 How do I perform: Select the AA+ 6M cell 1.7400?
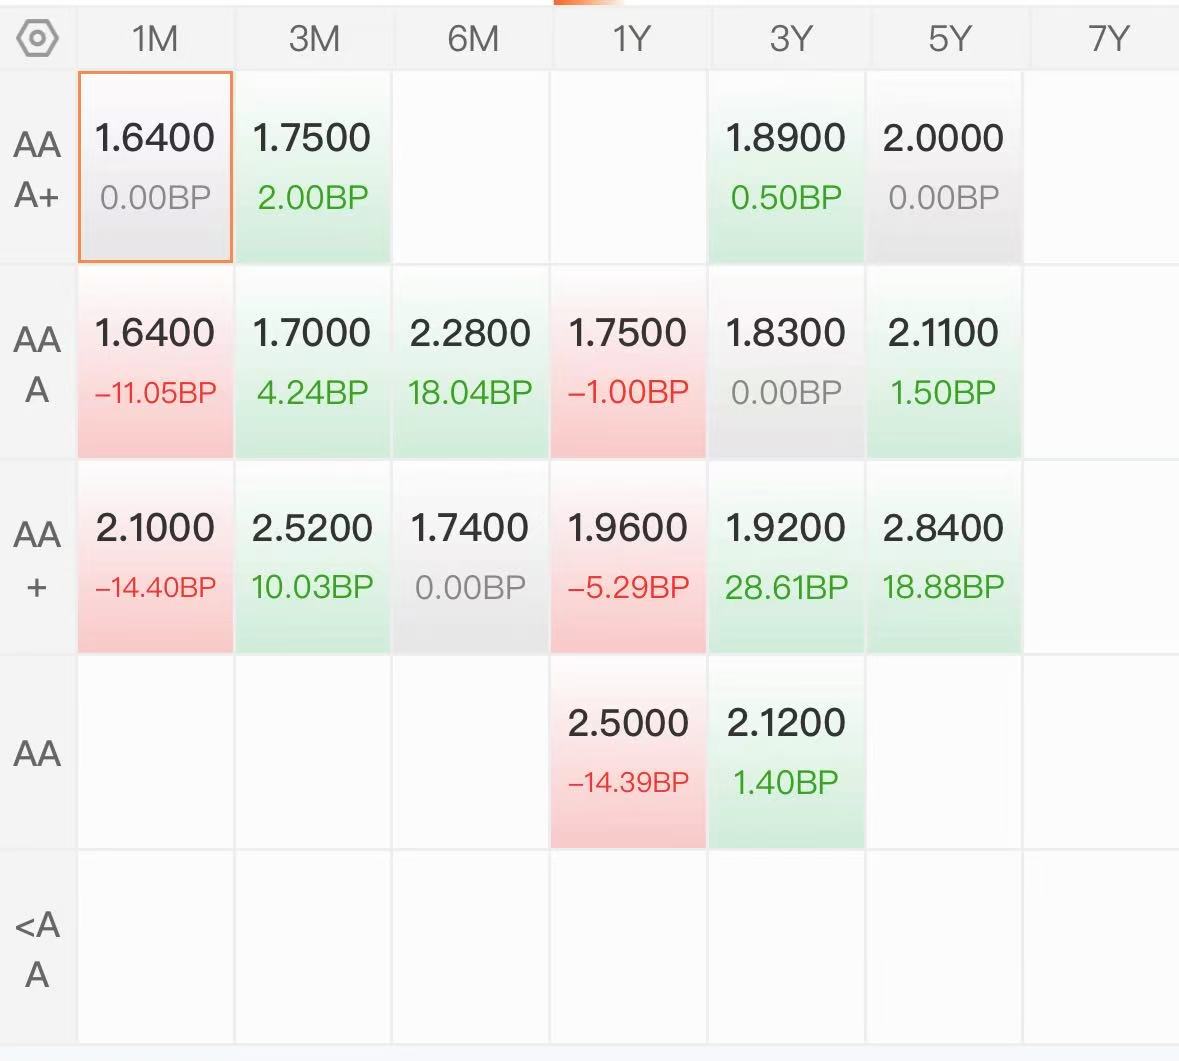pos(470,556)
